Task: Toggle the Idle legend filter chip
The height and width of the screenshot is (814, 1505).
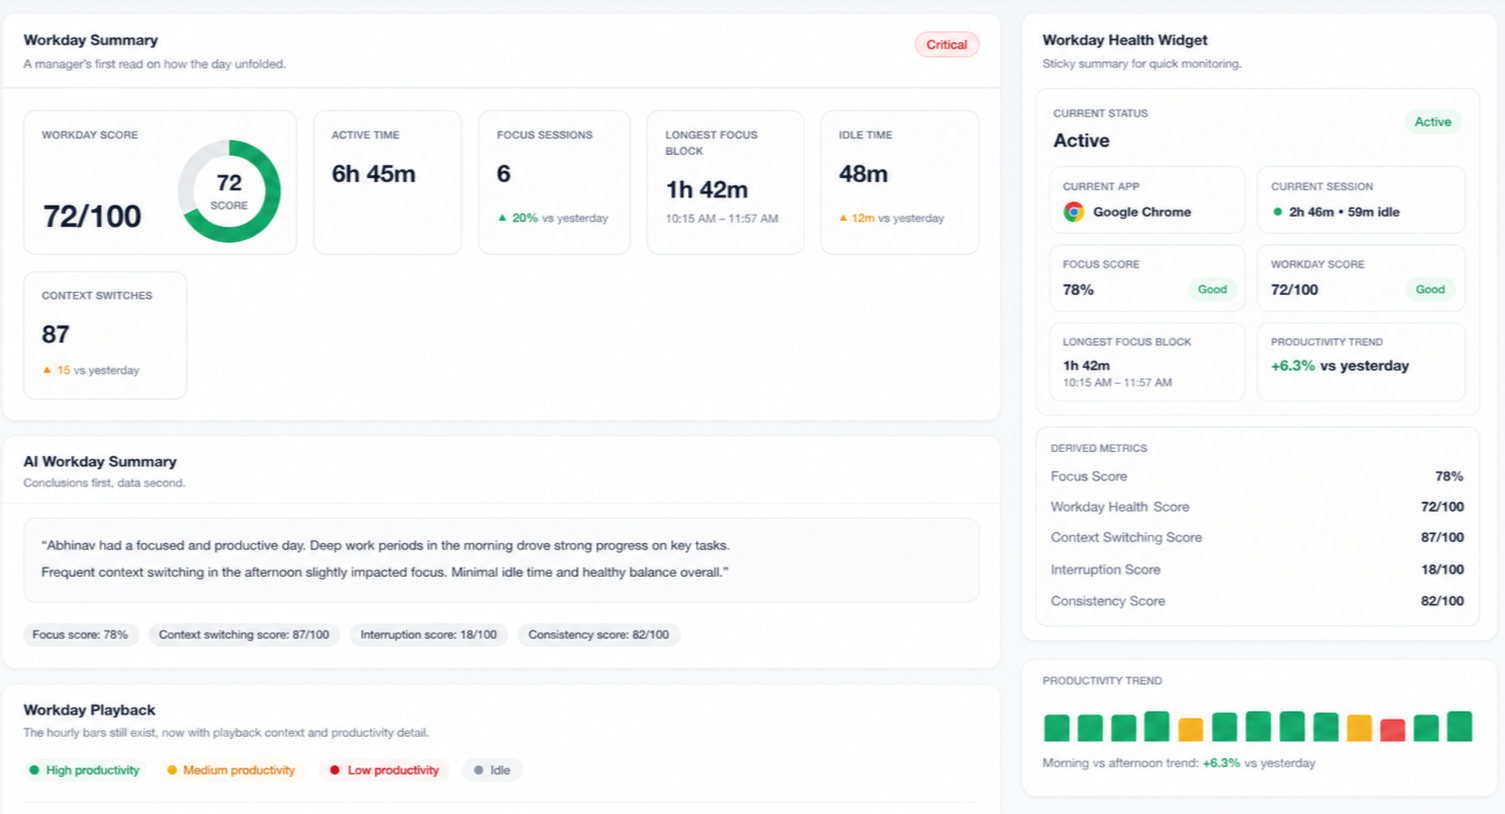Action: 492,770
